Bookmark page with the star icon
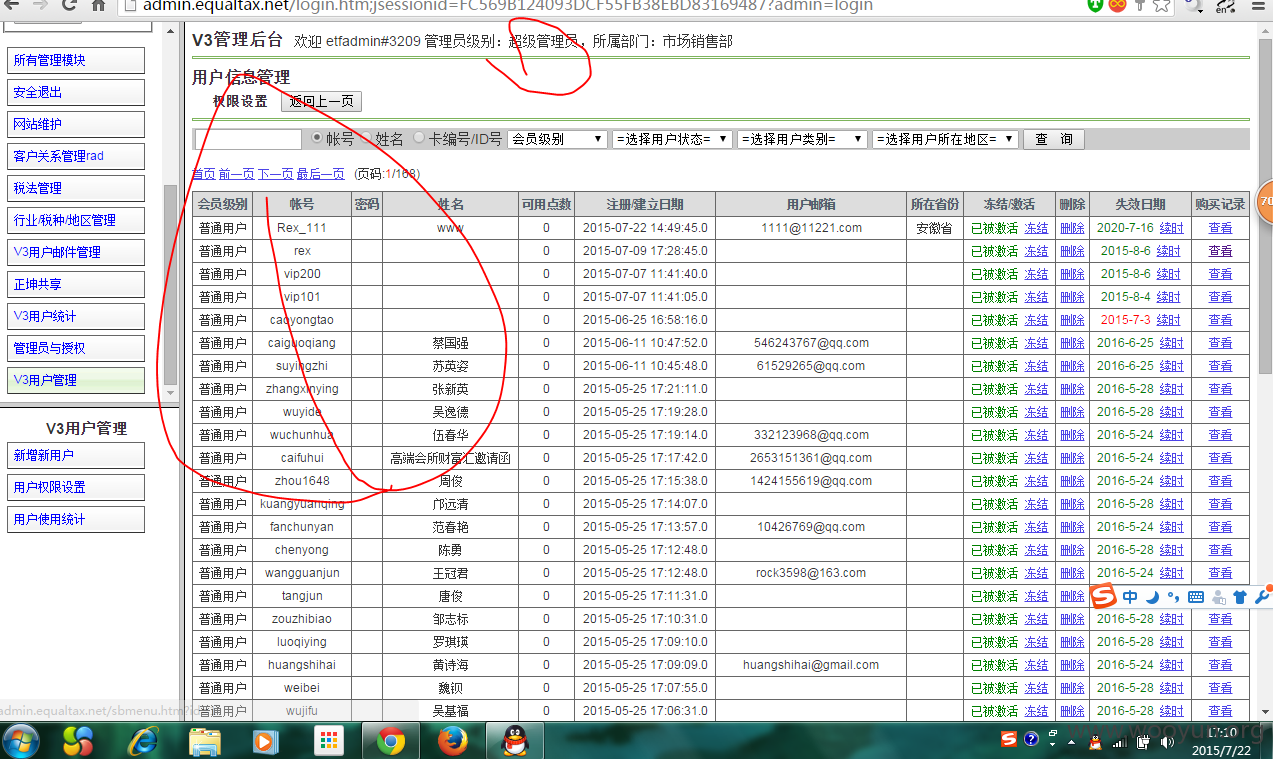 (x=1161, y=5)
